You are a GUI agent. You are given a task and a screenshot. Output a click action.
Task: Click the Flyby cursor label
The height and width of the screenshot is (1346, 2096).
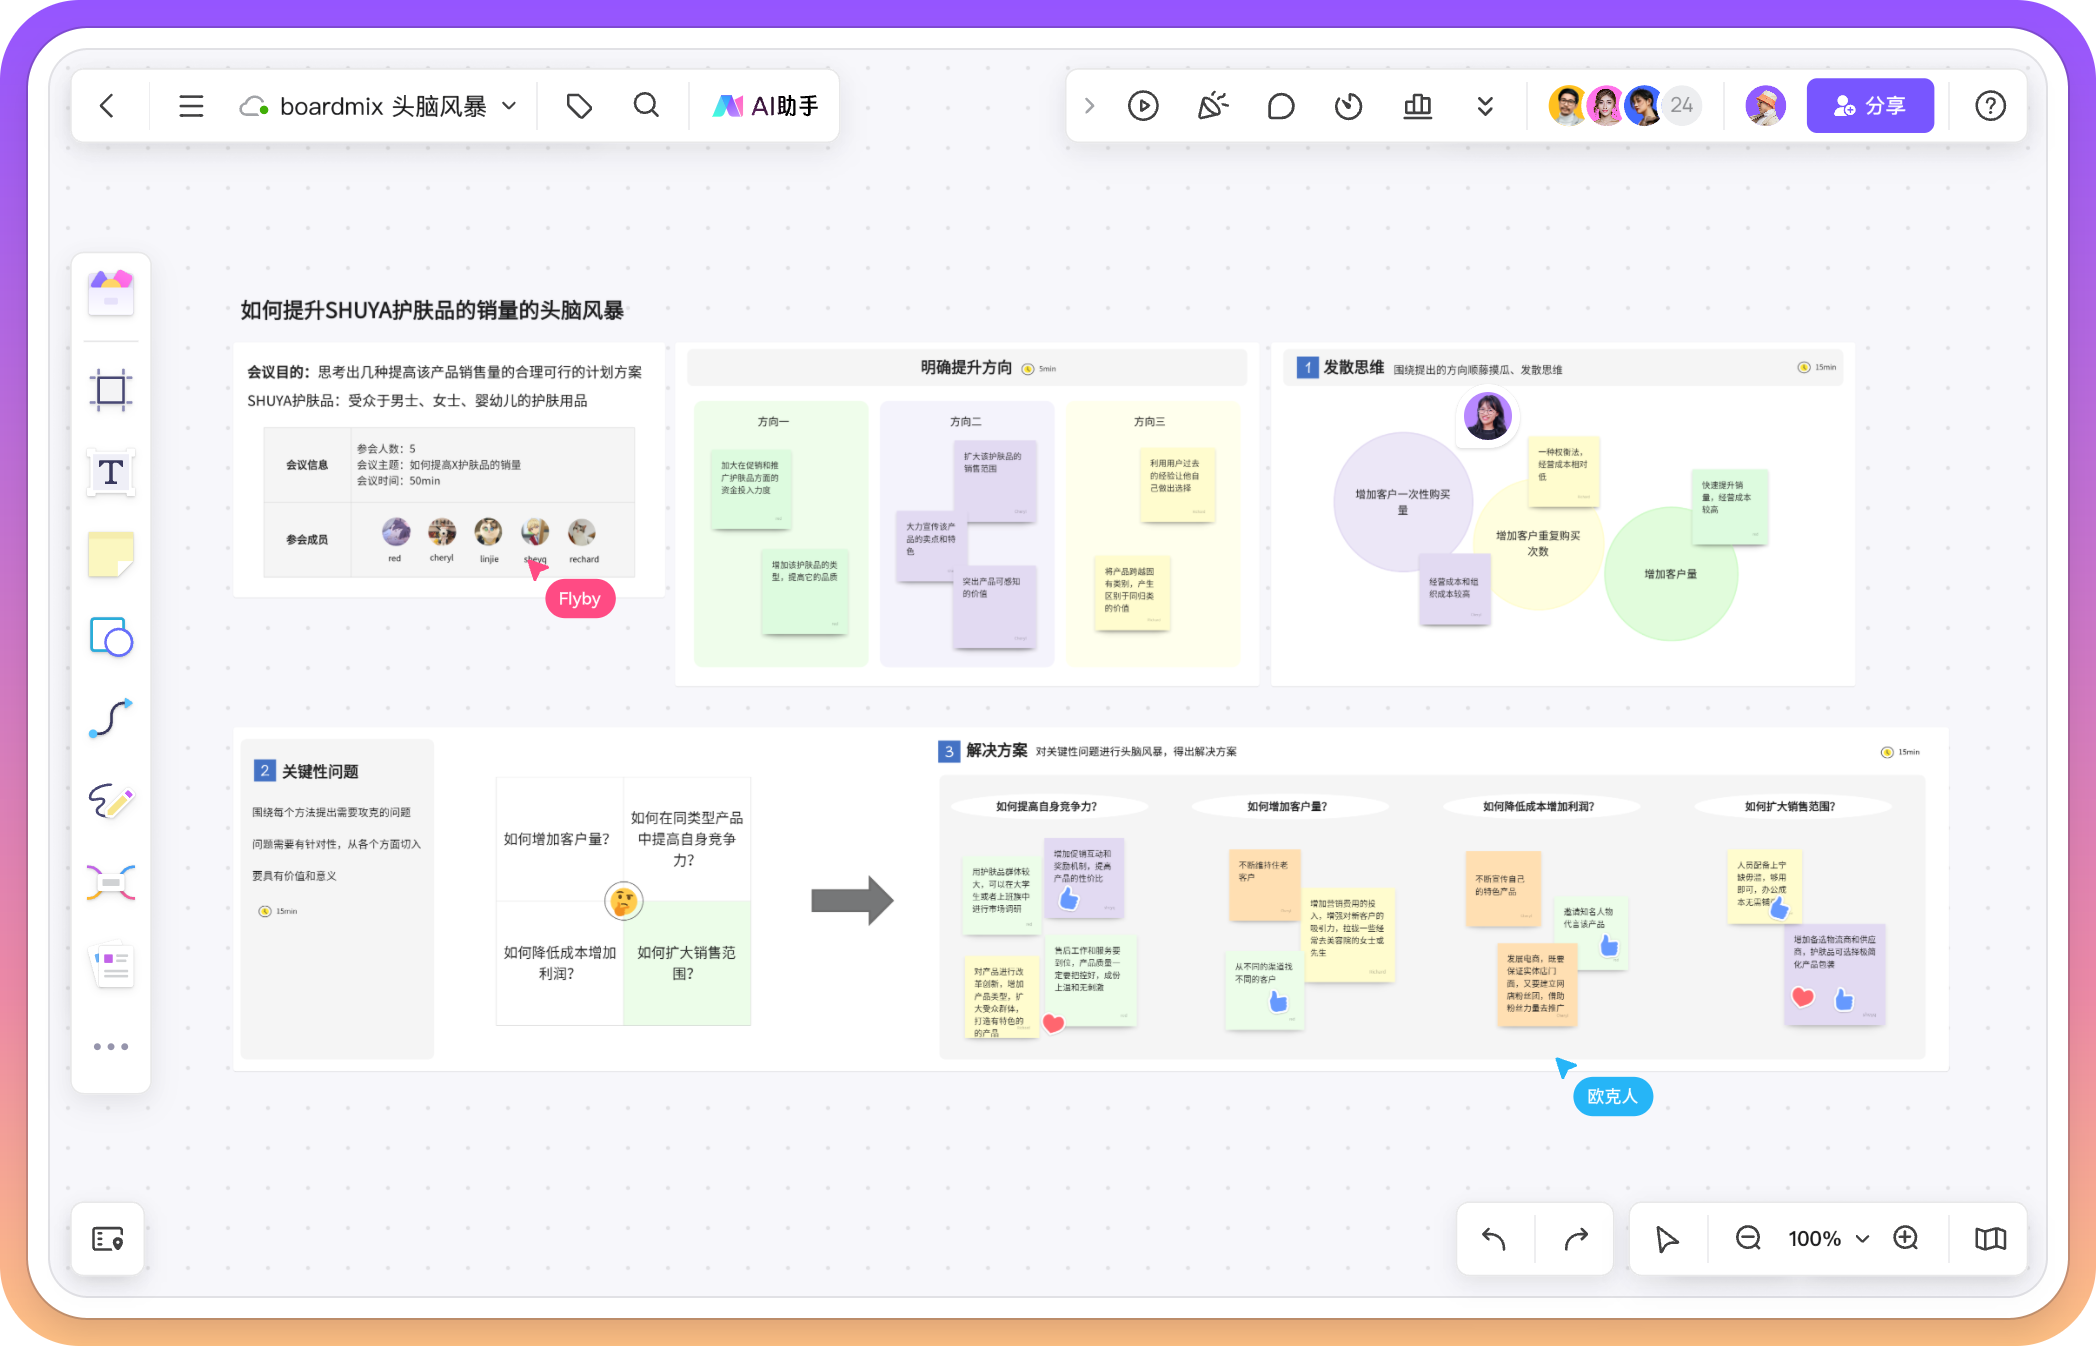tap(580, 599)
